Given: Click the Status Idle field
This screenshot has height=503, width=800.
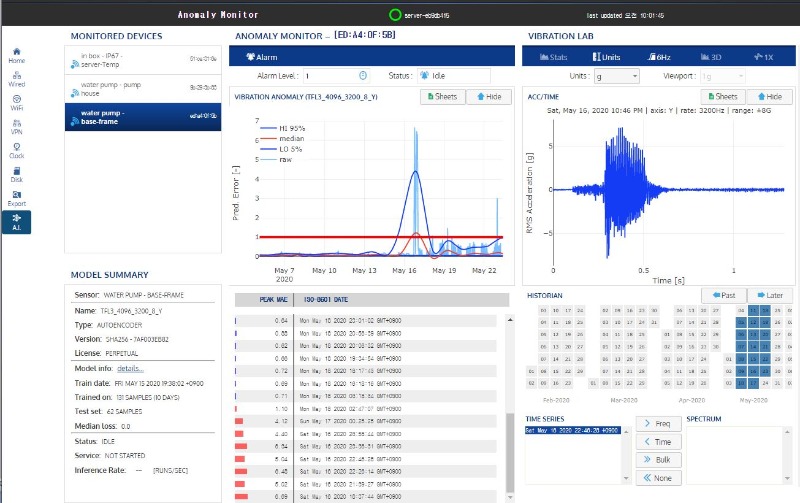Looking at the screenshot, I should 454,76.
